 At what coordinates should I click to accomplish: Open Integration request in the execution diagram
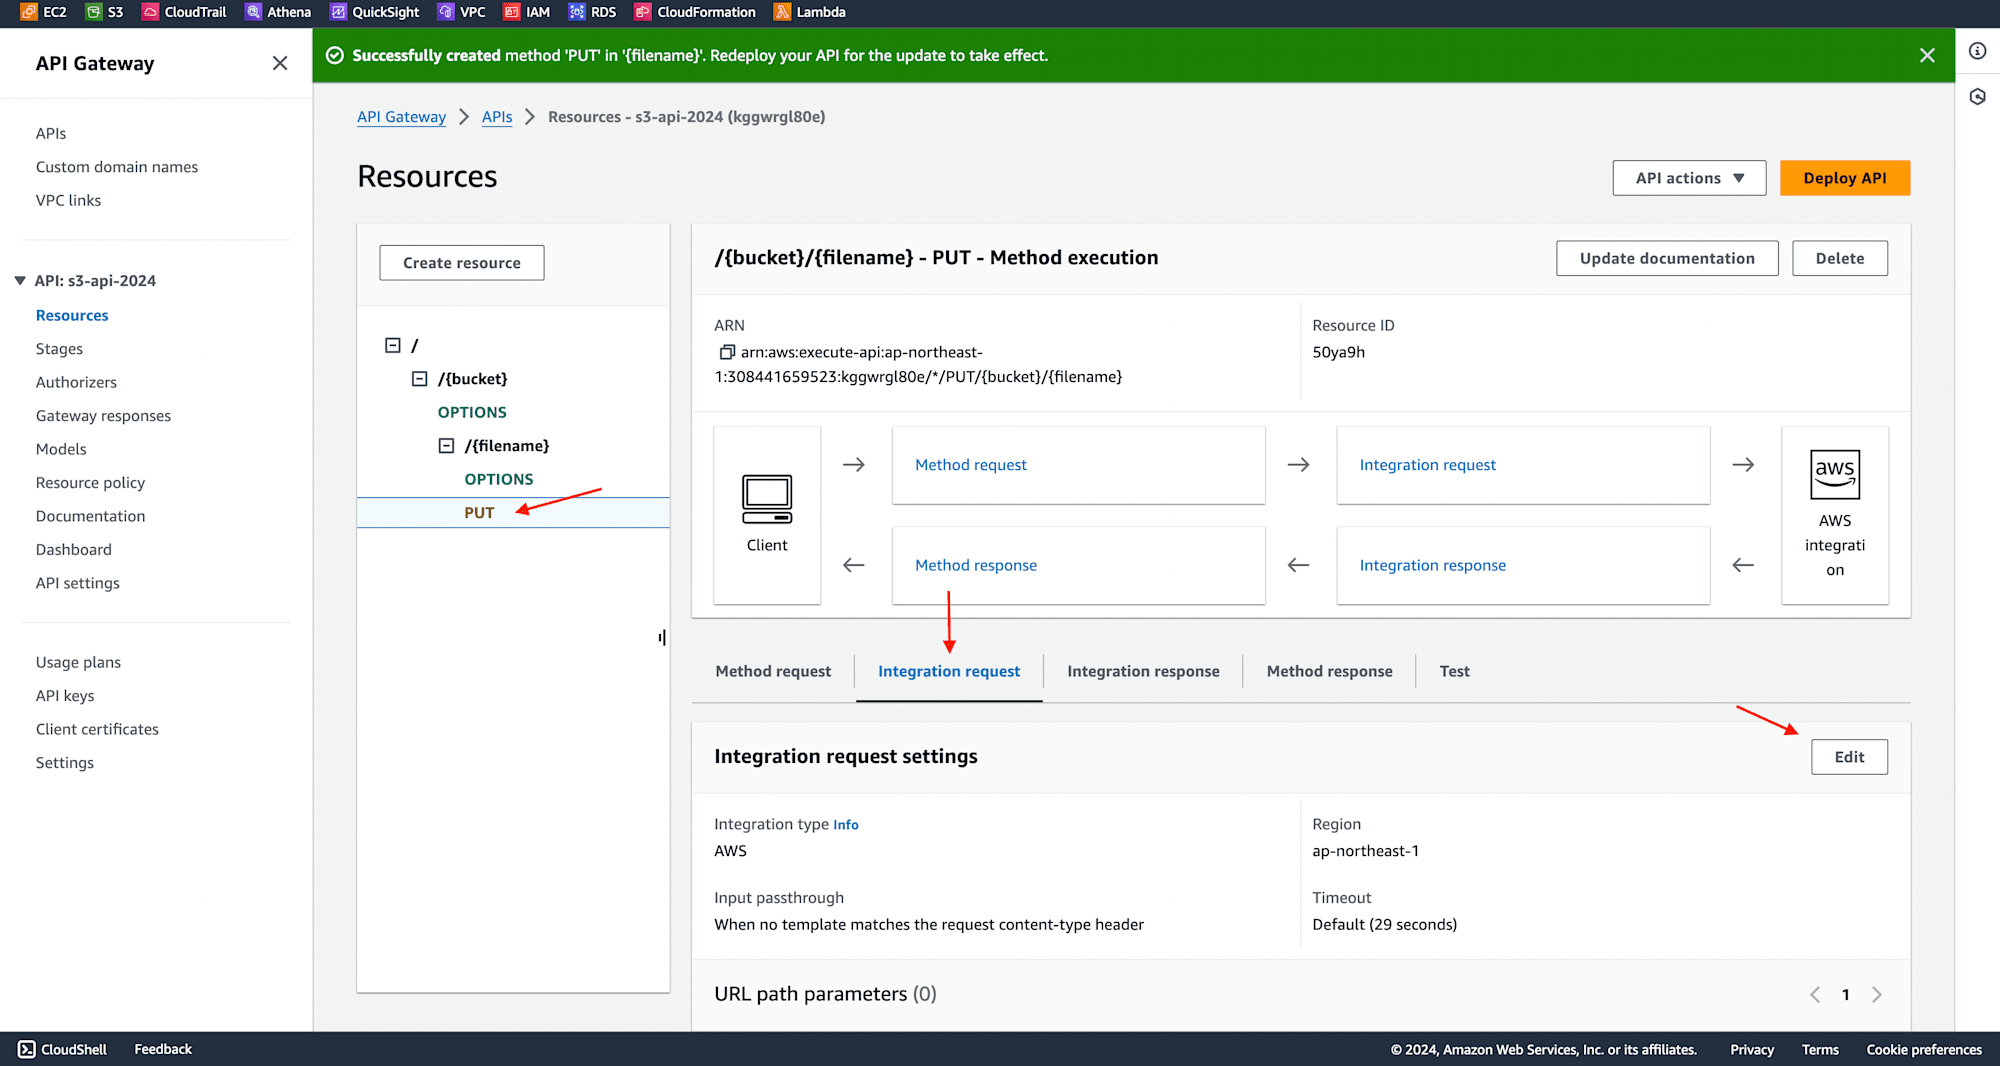coord(1427,465)
